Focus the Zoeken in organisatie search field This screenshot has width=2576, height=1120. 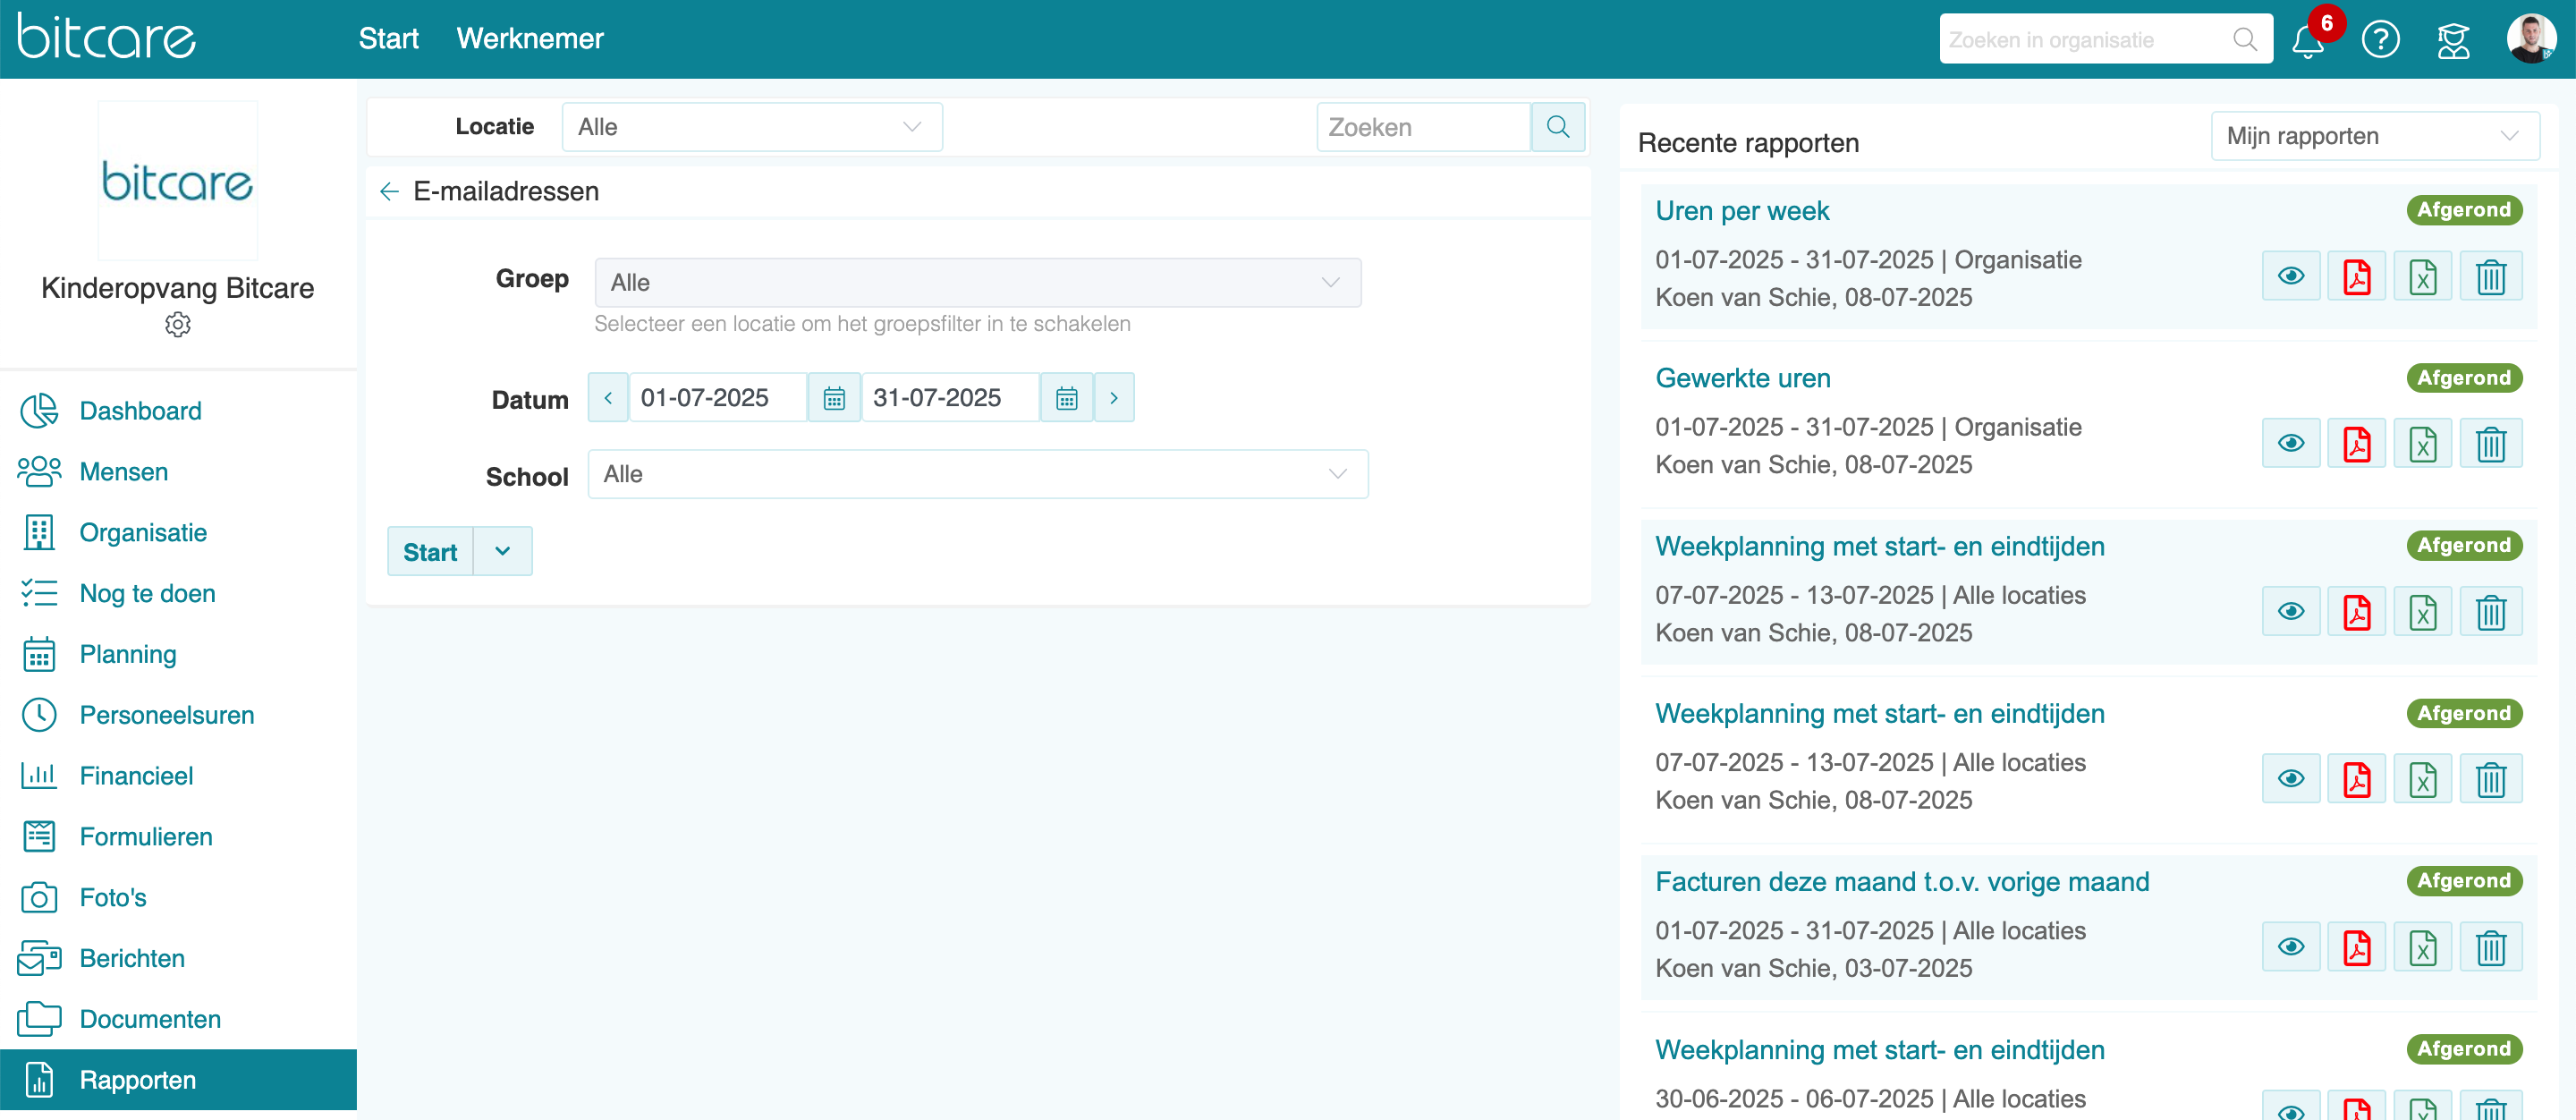(x=2088, y=40)
